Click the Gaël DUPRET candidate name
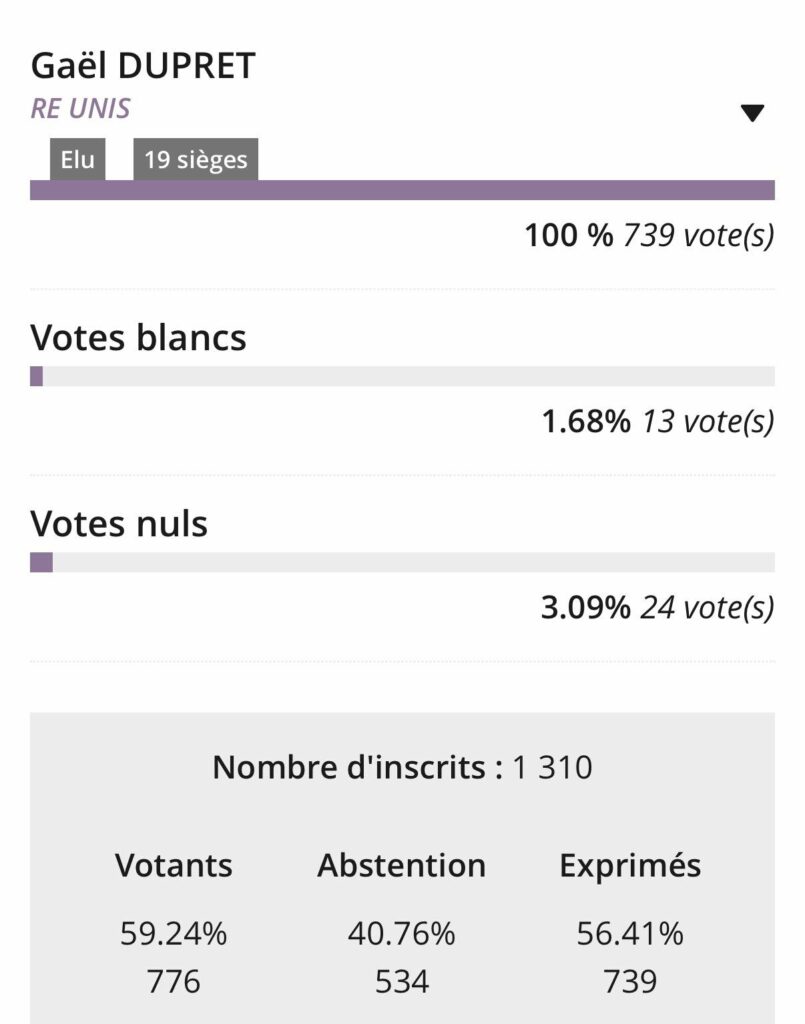The height and width of the screenshot is (1024, 805). (143, 66)
